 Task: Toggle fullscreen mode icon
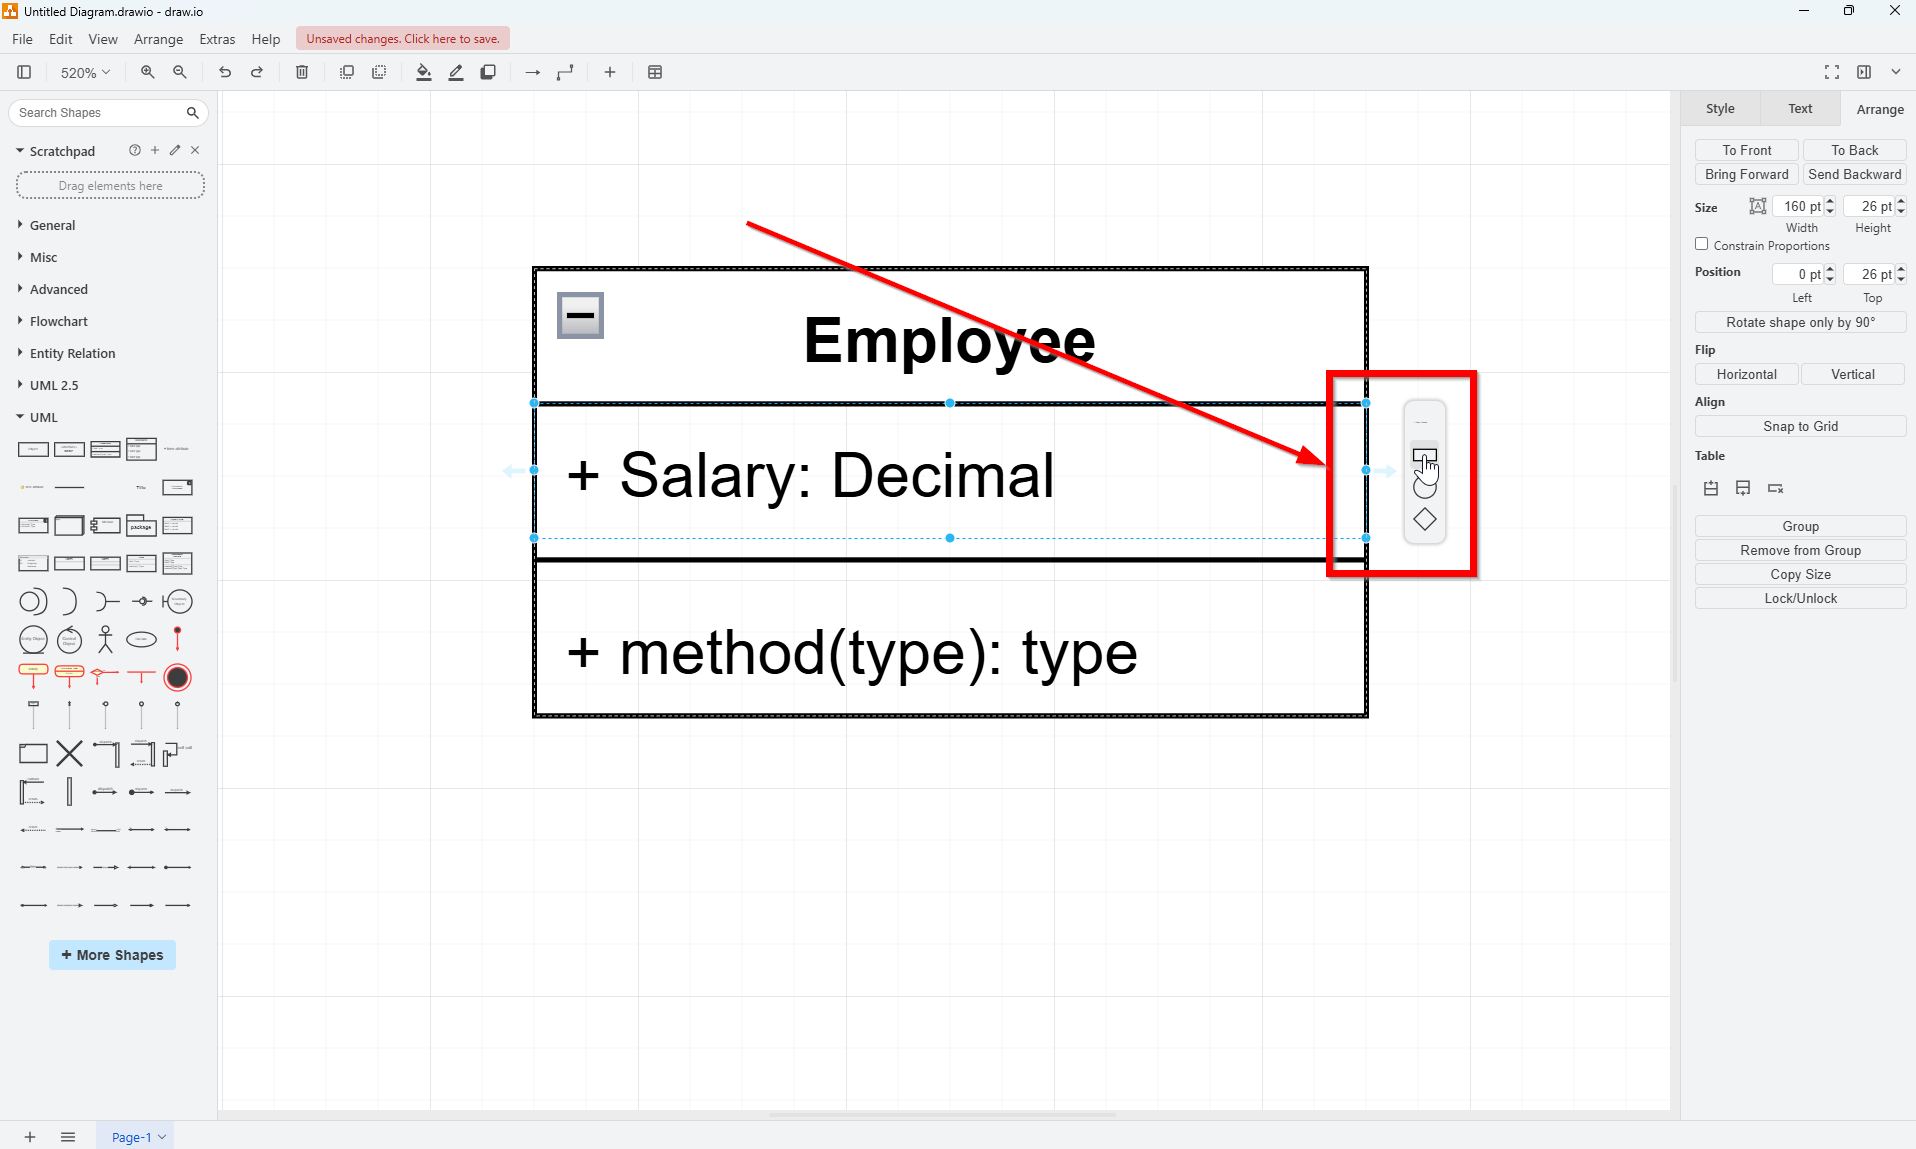tap(1831, 71)
